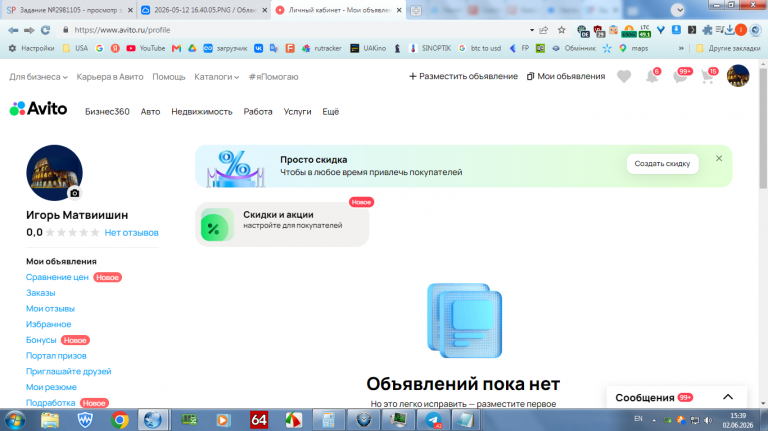Open 'Мои объявления' in header

click(566, 76)
